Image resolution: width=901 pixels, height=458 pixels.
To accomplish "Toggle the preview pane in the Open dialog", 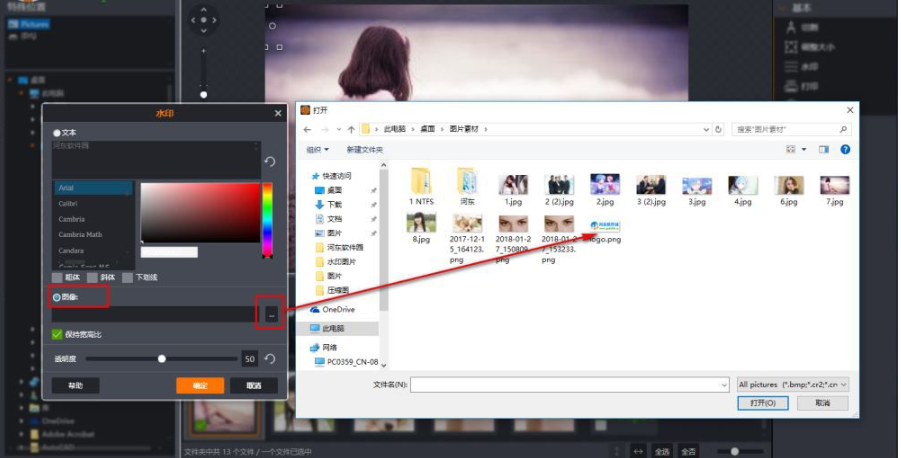I will [823, 149].
